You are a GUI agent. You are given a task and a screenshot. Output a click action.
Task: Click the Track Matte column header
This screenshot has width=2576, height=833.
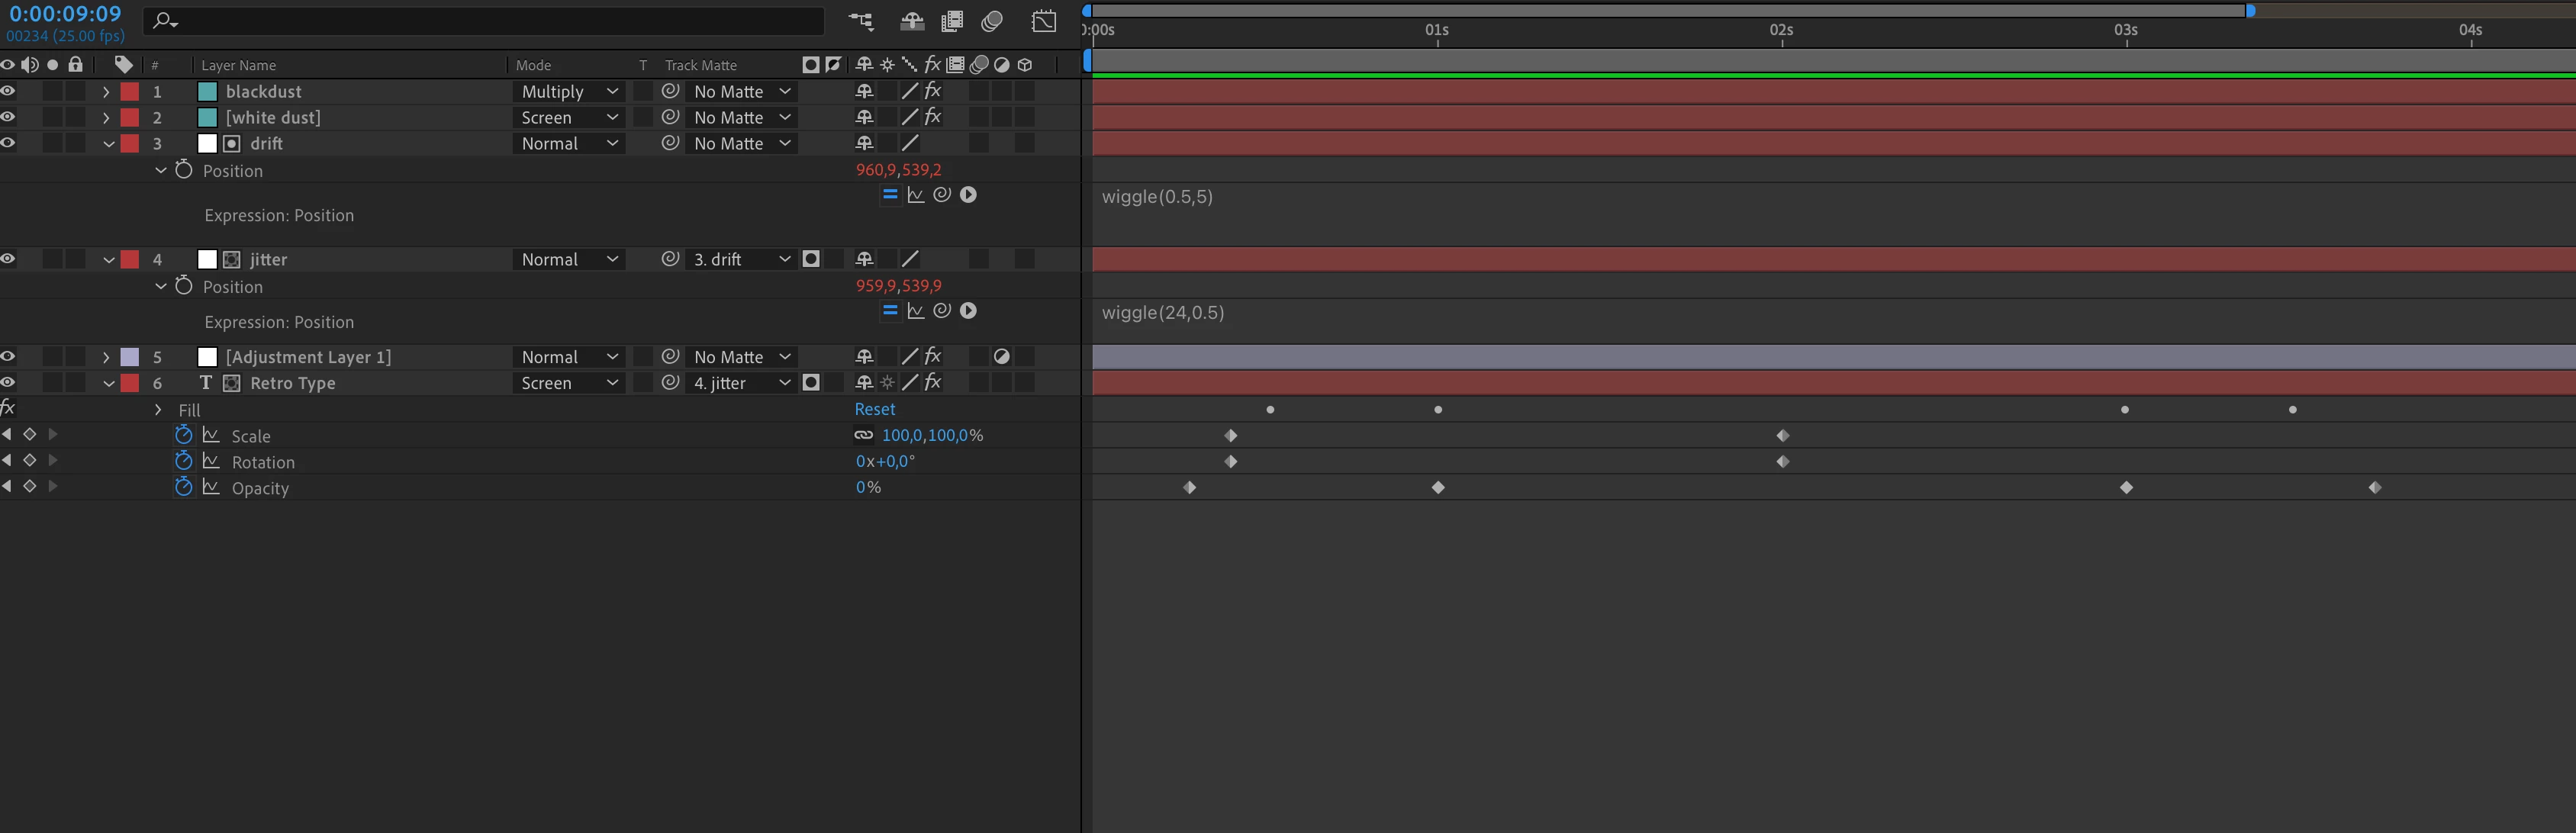[x=700, y=65]
